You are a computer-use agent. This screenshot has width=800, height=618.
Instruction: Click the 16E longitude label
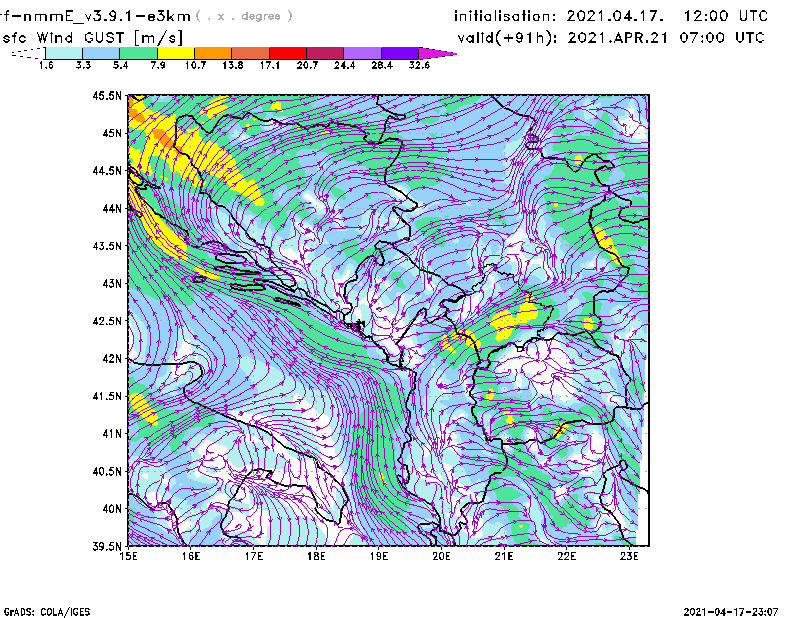[x=191, y=556]
